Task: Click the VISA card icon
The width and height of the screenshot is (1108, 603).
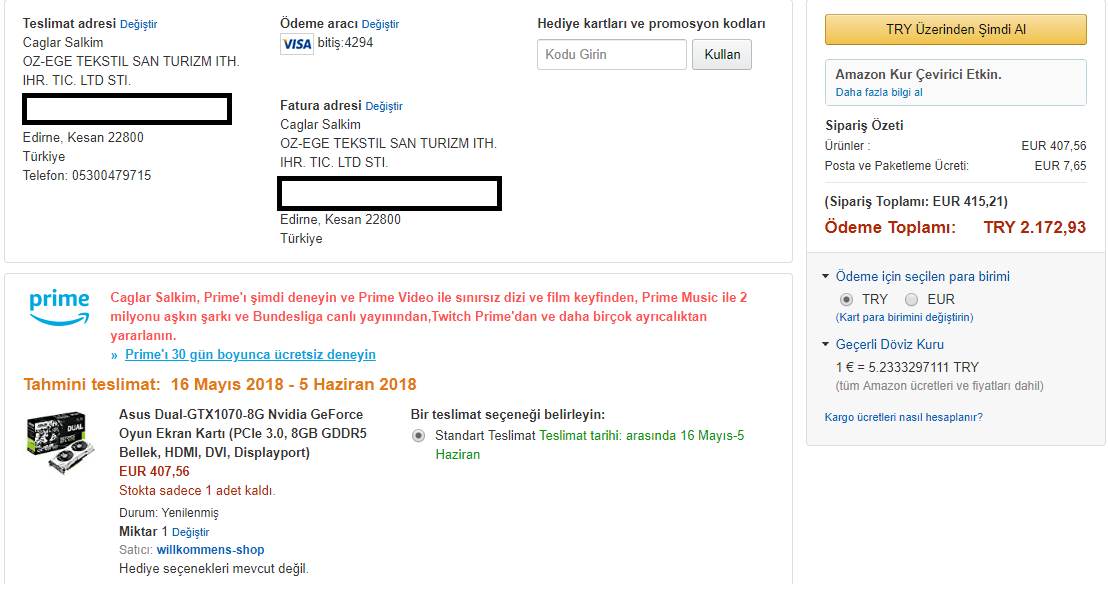Action: (297, 44)
